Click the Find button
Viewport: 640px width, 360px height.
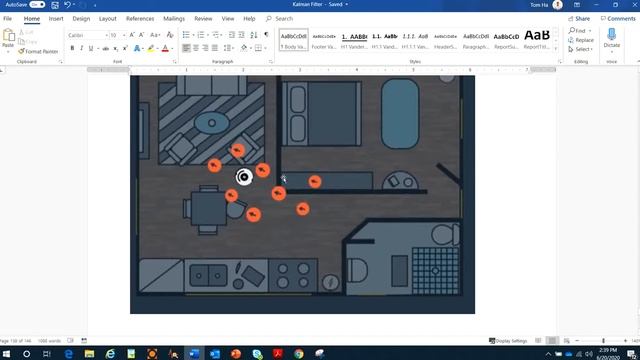[x=577, y=31]
